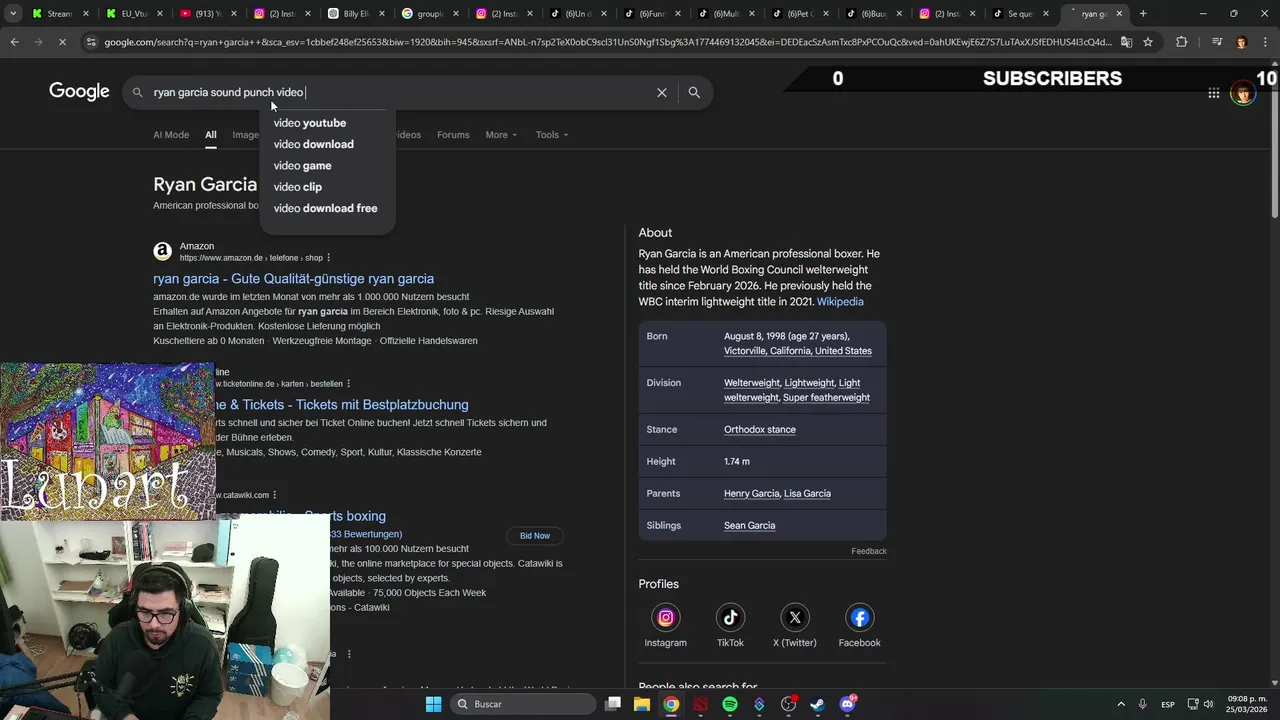
Task: Open Amazon ryan garcia result link
Action: click(293, 279)
